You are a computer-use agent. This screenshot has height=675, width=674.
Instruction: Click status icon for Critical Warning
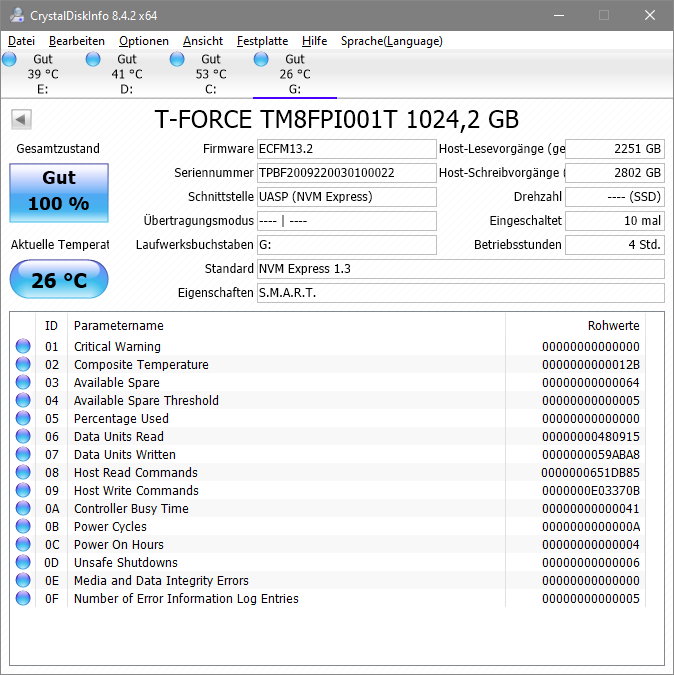click(x=23, y=346)
